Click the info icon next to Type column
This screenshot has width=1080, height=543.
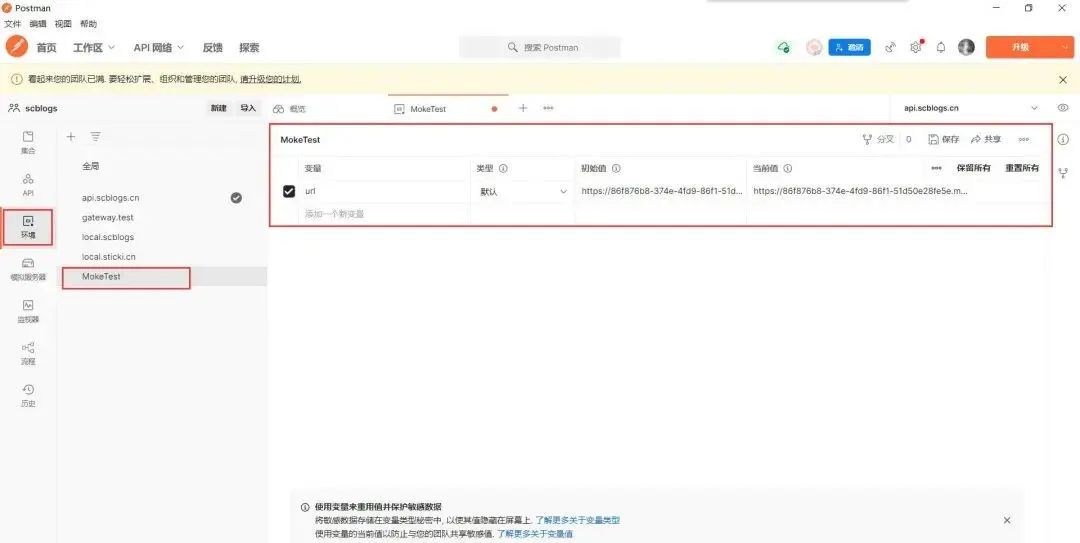pyautogui.click(x=503, y=168)
